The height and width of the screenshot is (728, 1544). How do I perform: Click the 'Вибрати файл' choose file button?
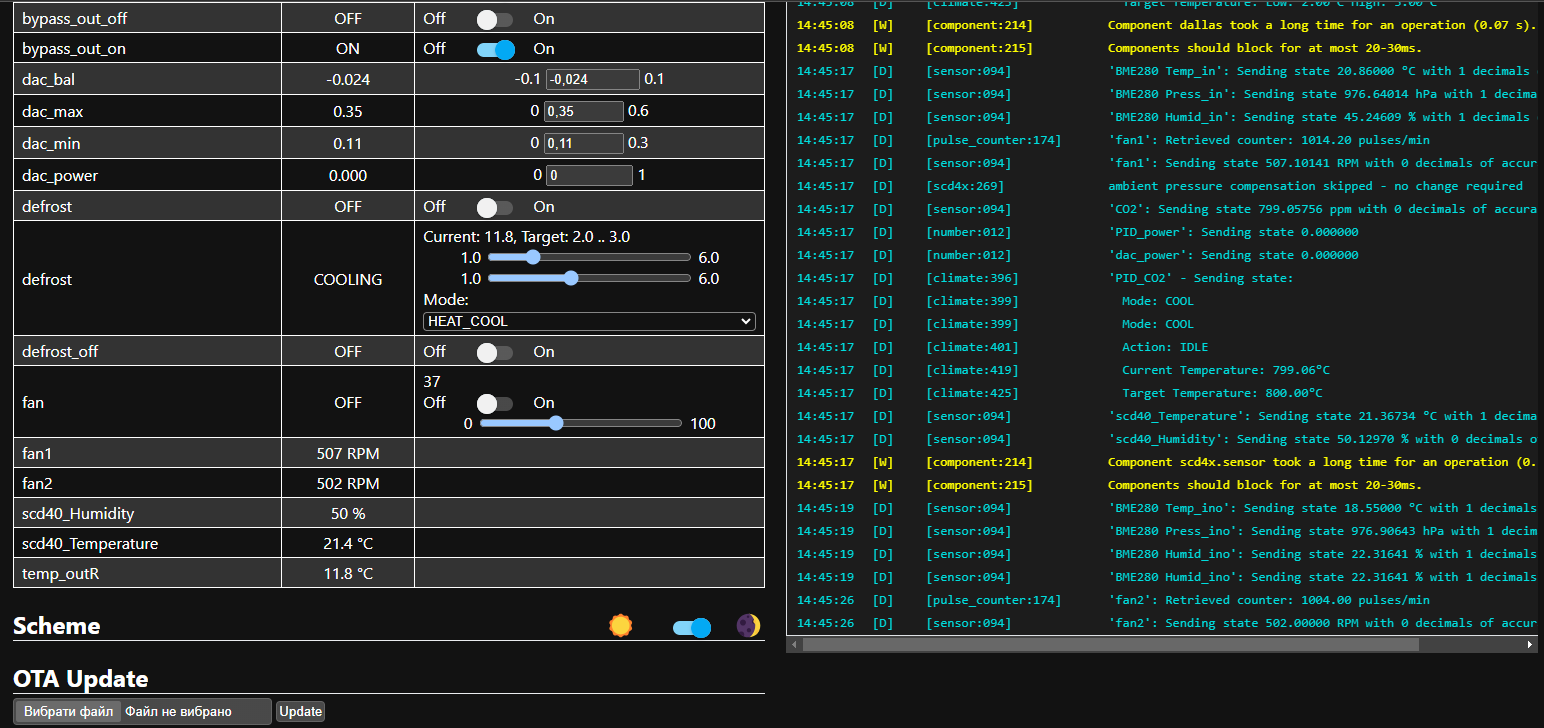pyautogui.click(x=69, y=712)
